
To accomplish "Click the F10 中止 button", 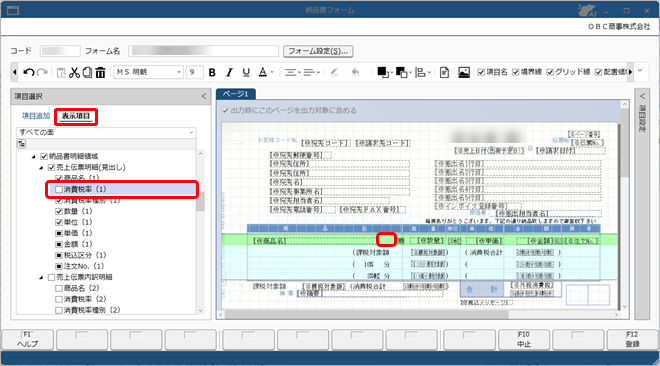I will click(x=524, y=339).
